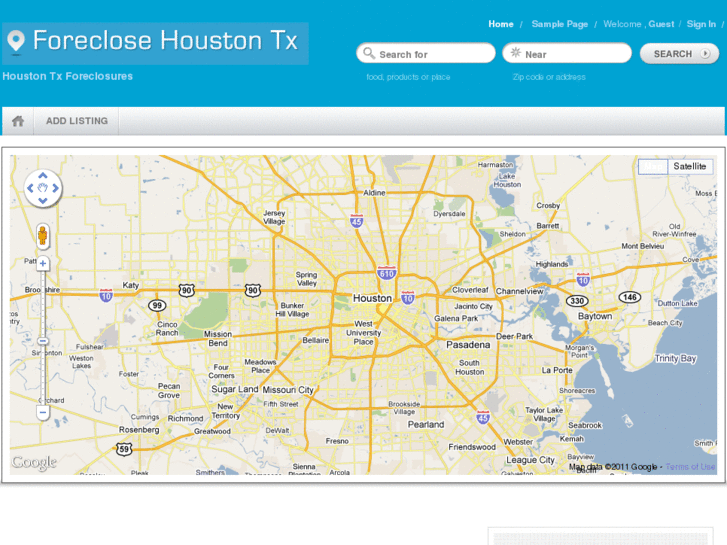Click the 'Rosenberg' label on map
Screen dimensions: 727x545
click(x=139, y=430)
